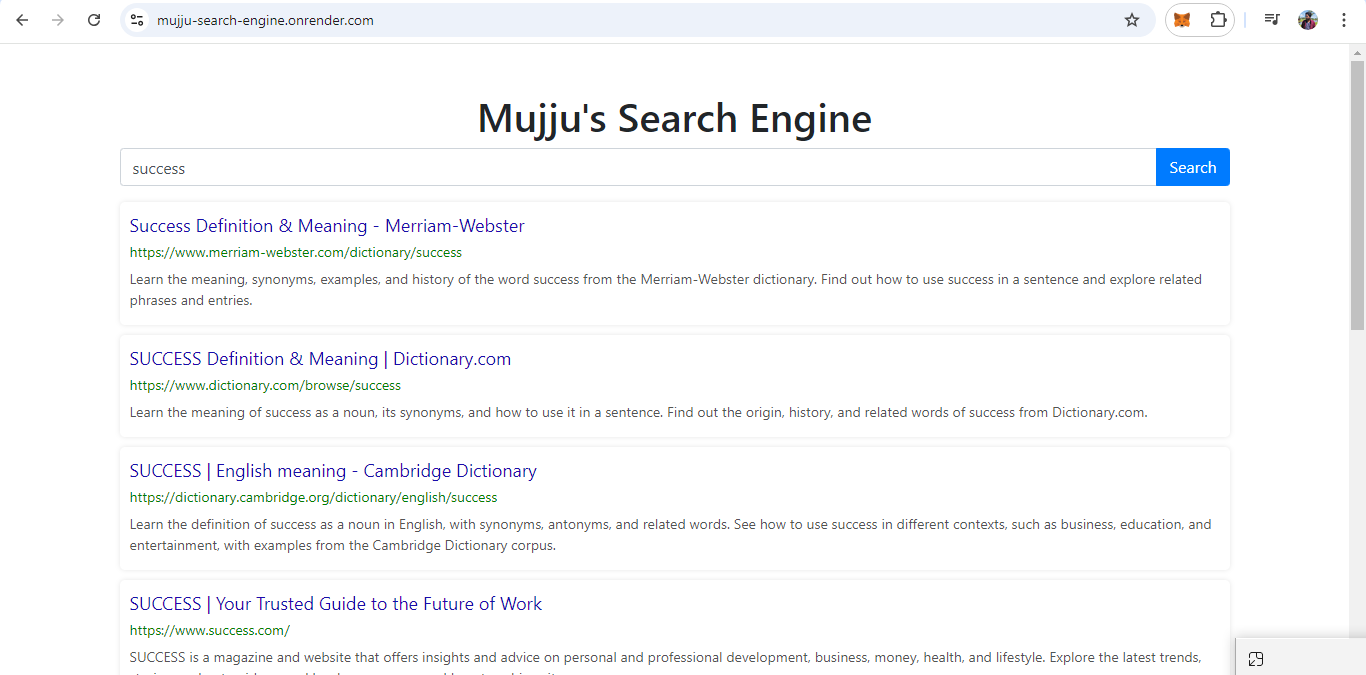Click the https://www.success.com/ URL text

[210, 630]
